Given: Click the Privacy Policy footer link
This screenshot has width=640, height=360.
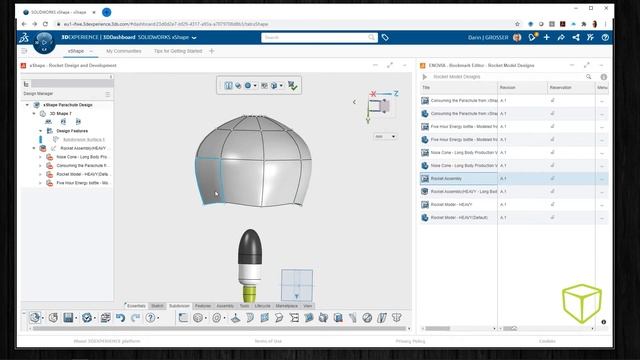Looking at the screenshot, I should coord(410,341).
